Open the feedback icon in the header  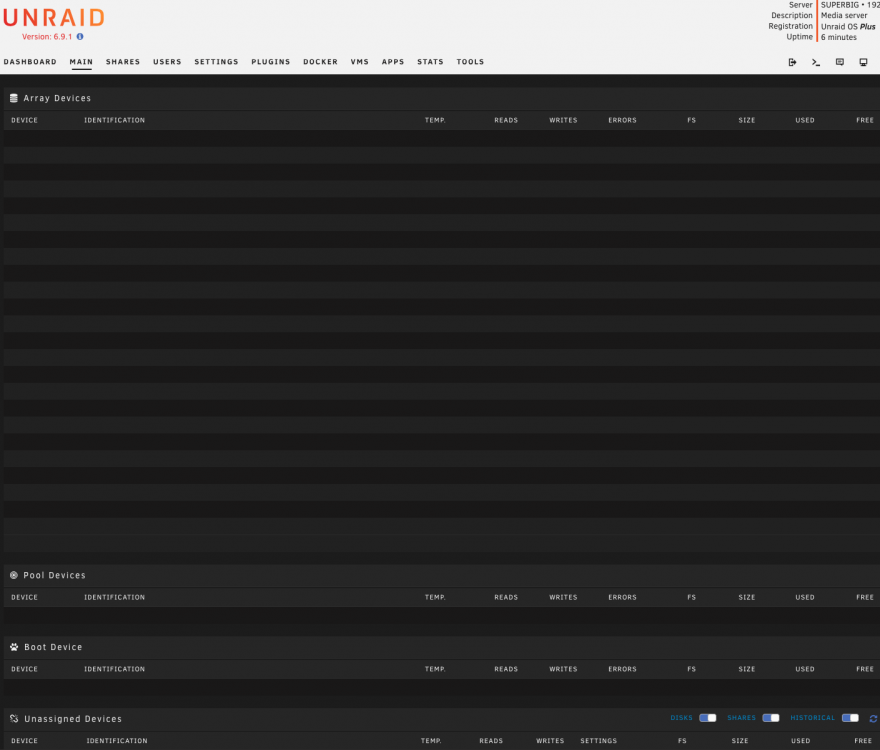point(840,62)
